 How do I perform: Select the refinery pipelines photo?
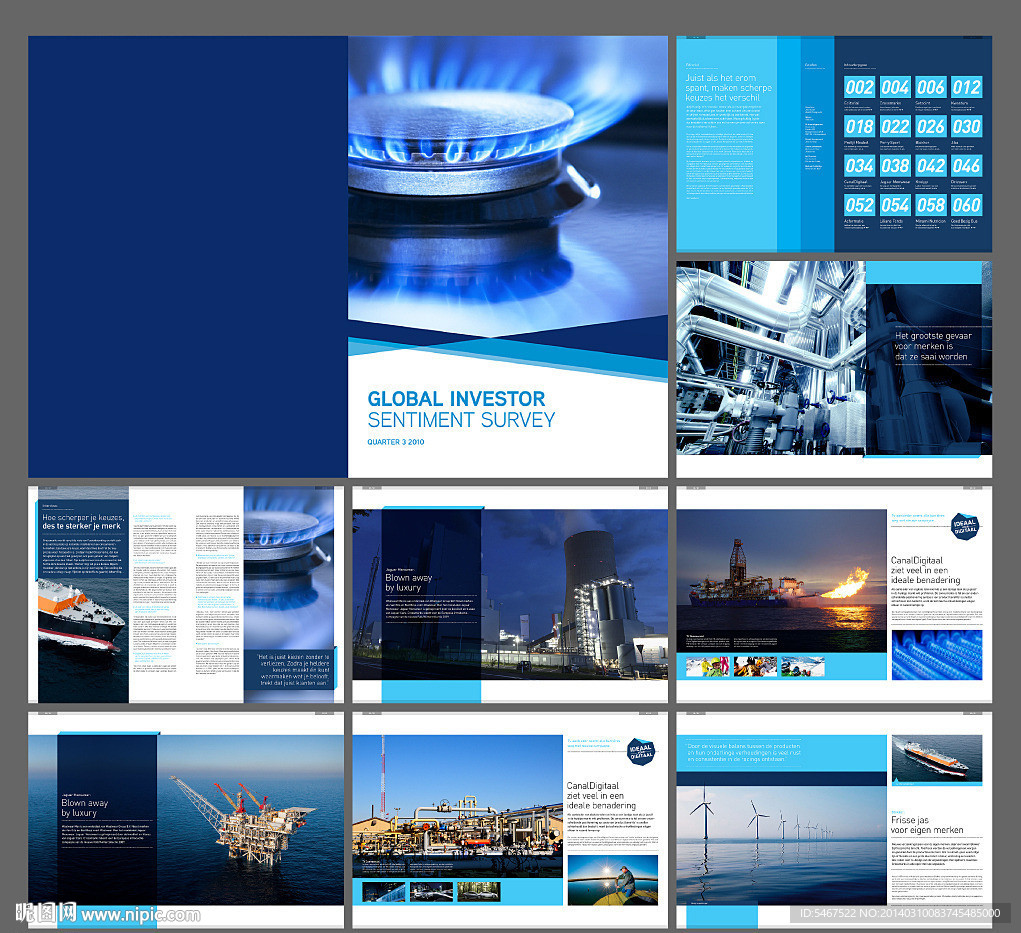457,806
